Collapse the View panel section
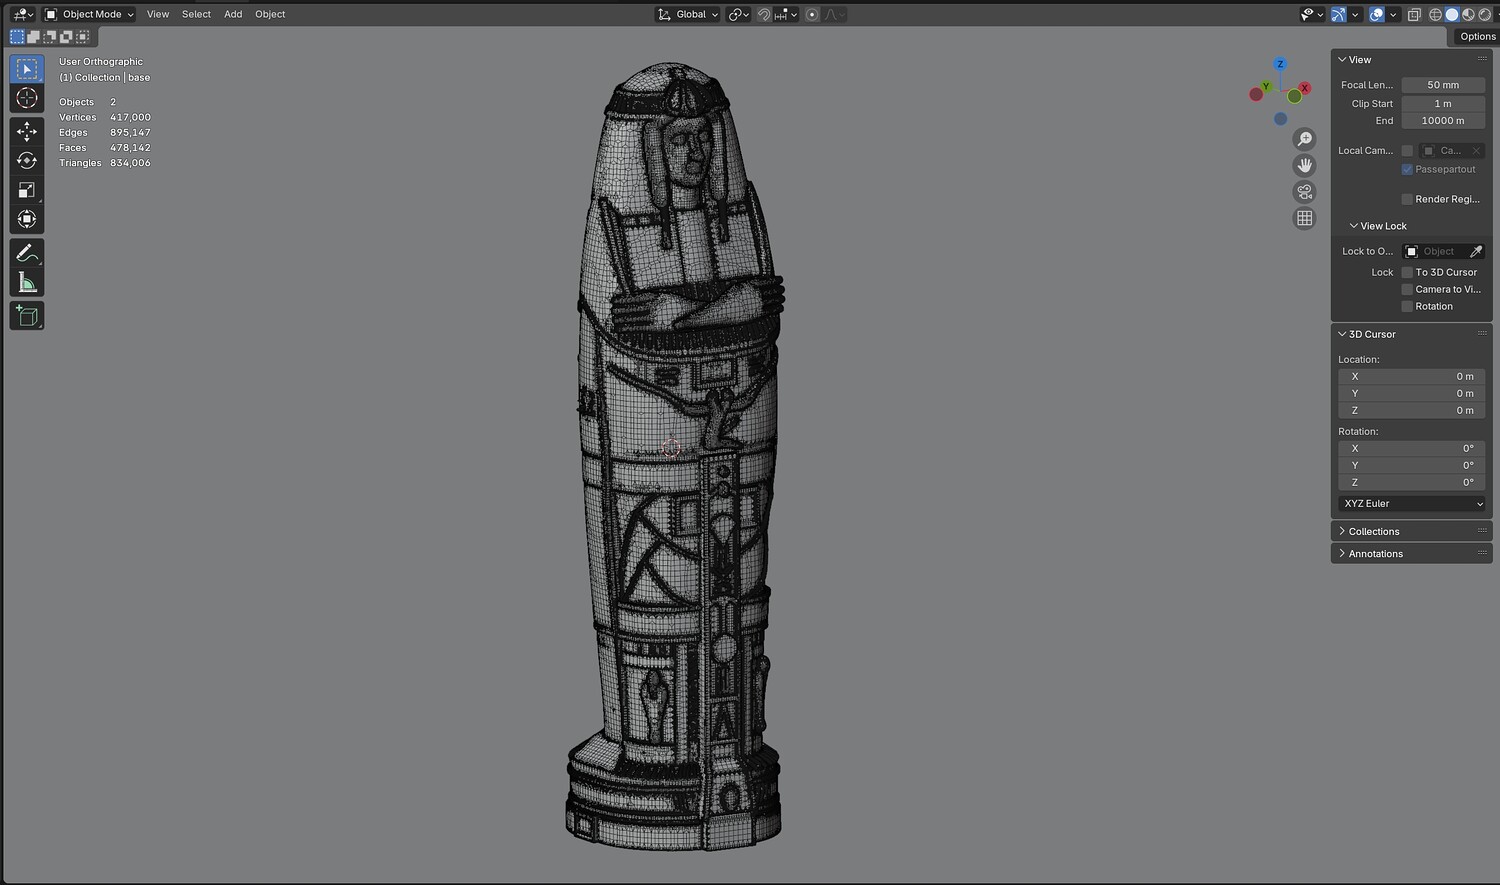Screen dimensions: 1500x885 1342,60
